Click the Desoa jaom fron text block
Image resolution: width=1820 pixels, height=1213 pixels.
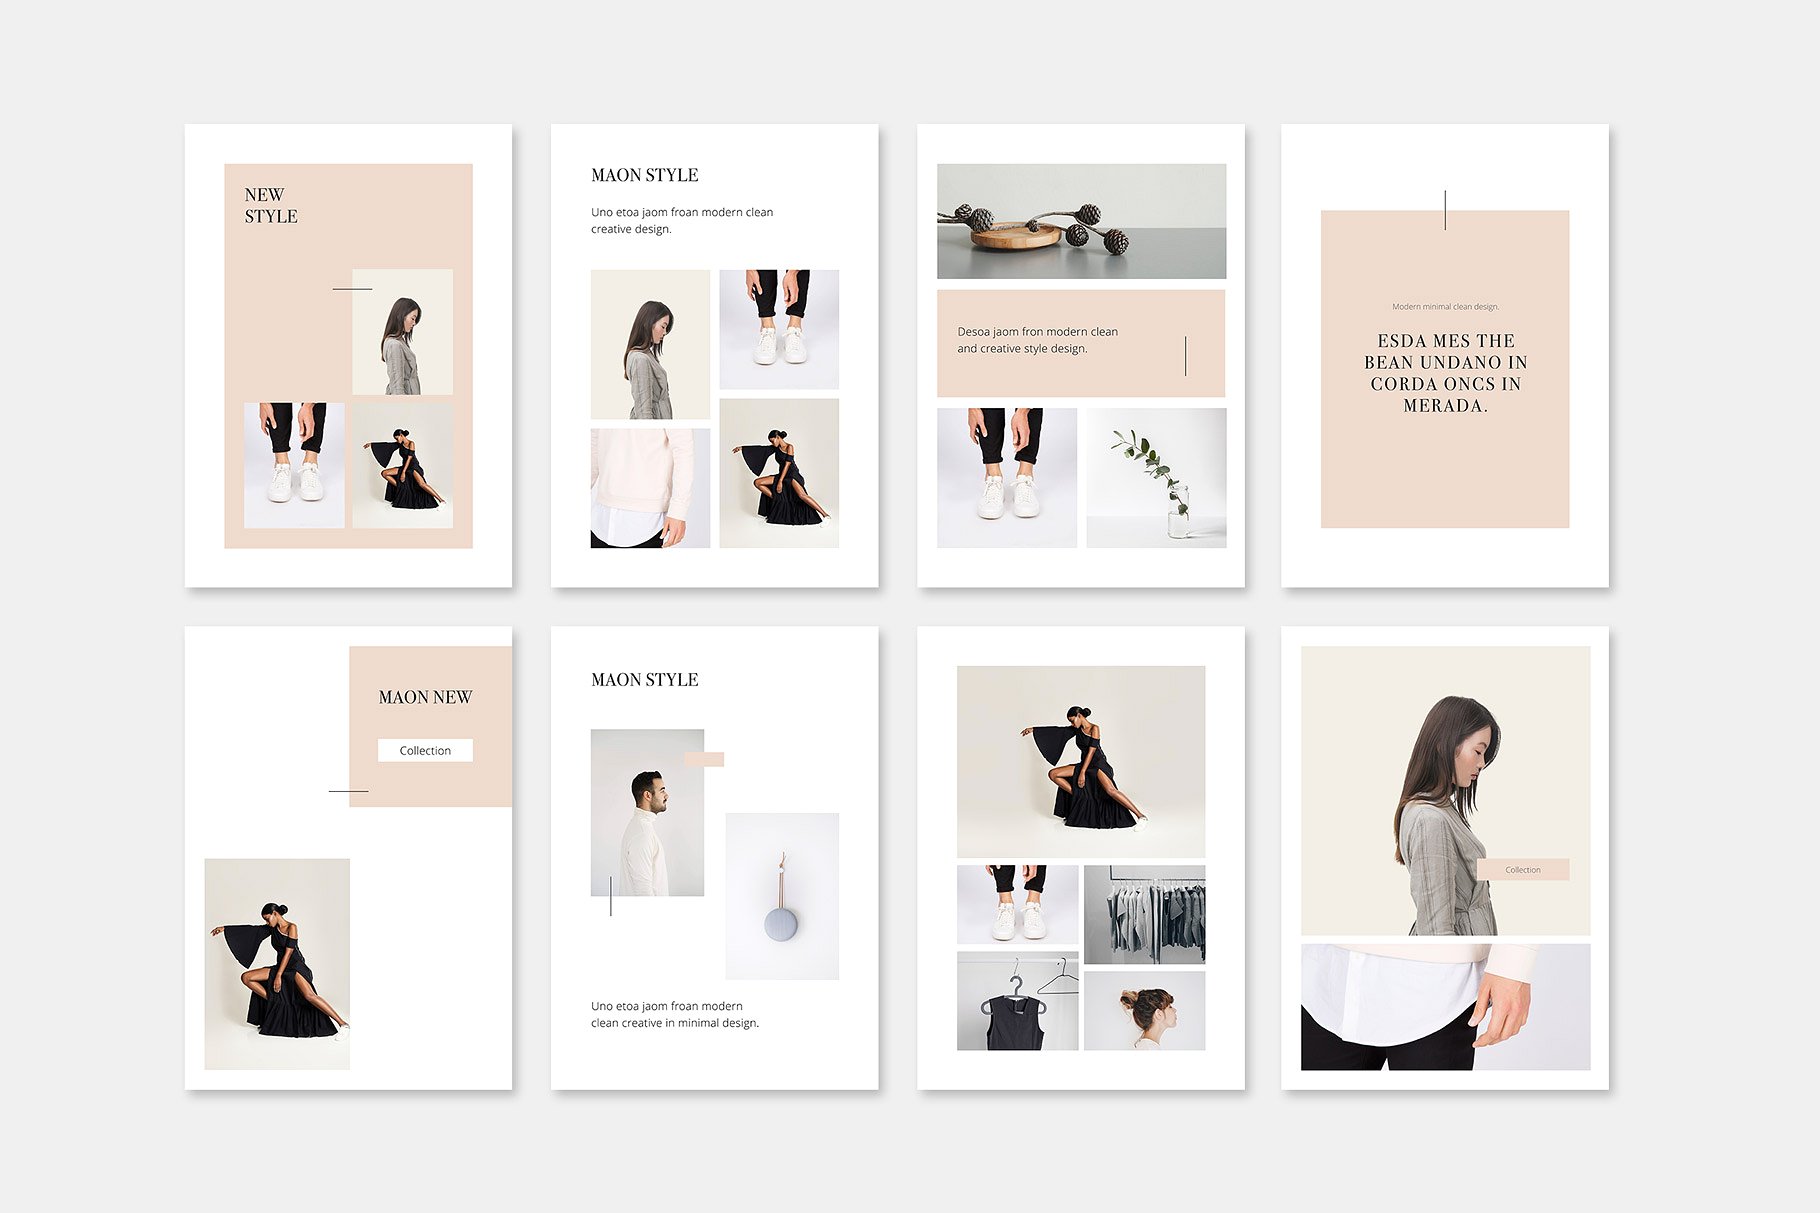point(1040,340)
